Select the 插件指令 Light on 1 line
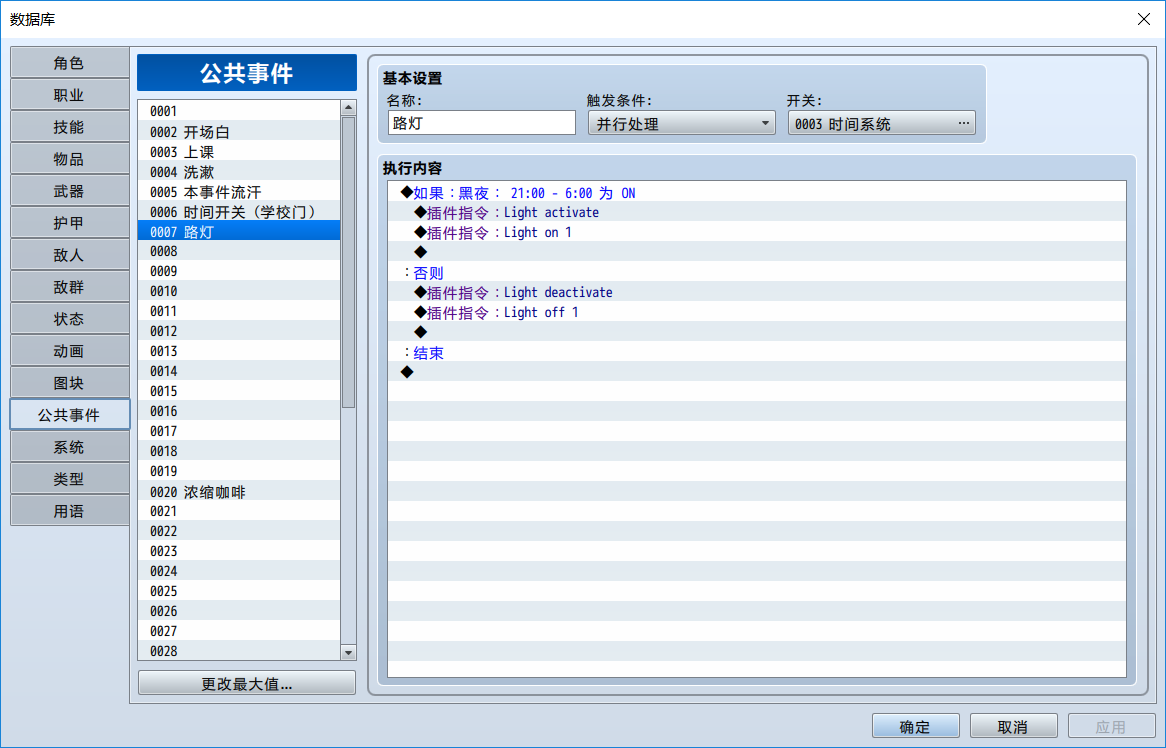 pyautogui.click(x=757, y=233)
